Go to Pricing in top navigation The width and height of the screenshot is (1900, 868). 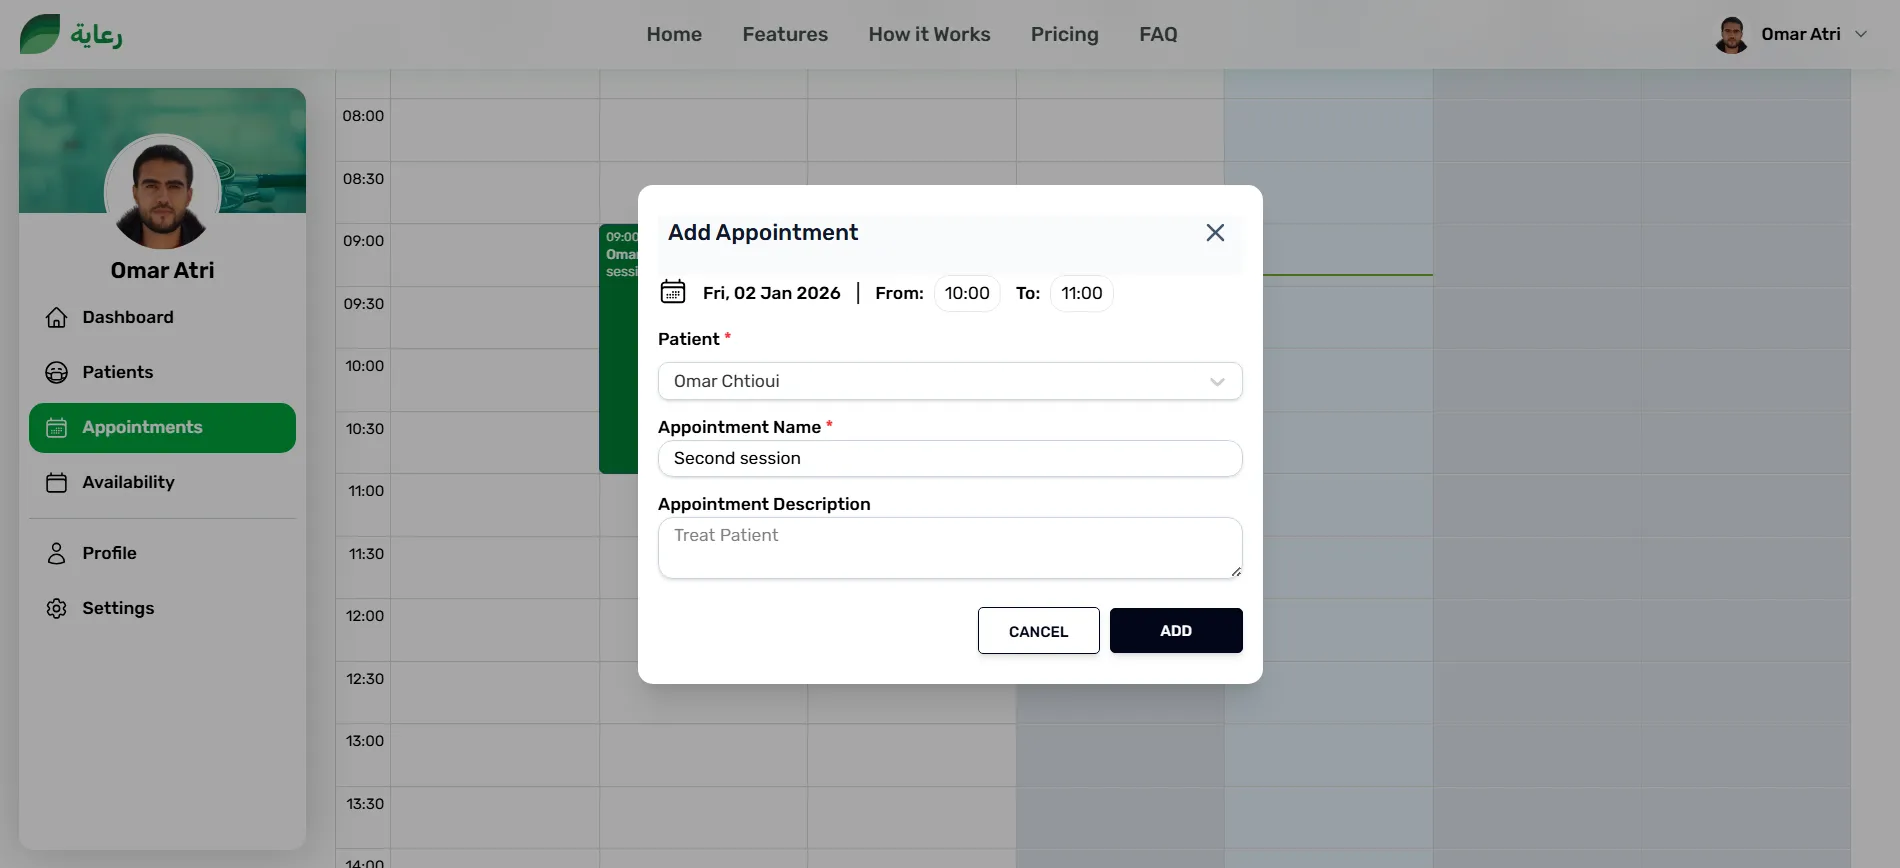(x=1064, y=34)
